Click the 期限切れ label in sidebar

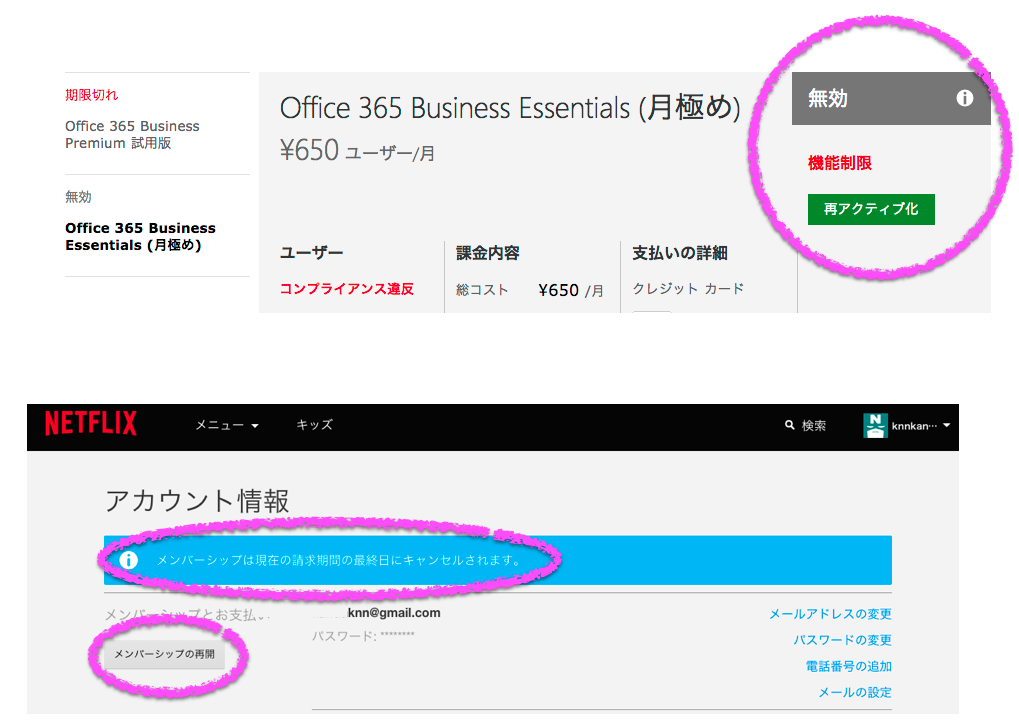pos(92,95)
